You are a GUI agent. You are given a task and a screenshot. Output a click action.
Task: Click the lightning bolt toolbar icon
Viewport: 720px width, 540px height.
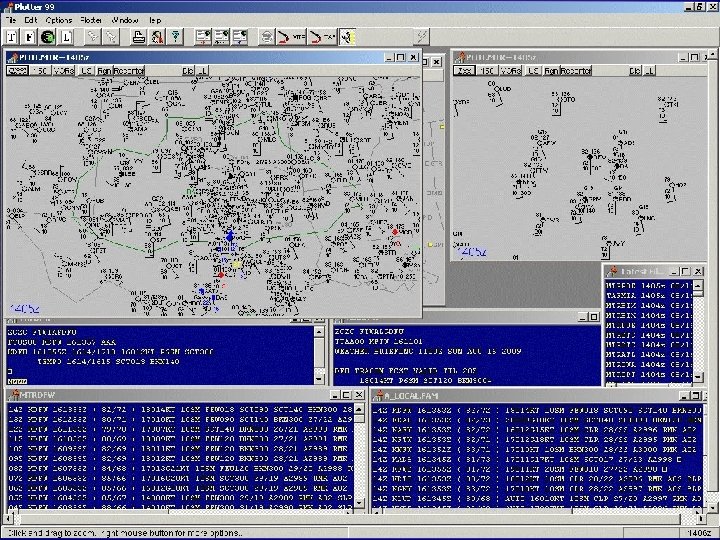(x=421, y=37)
